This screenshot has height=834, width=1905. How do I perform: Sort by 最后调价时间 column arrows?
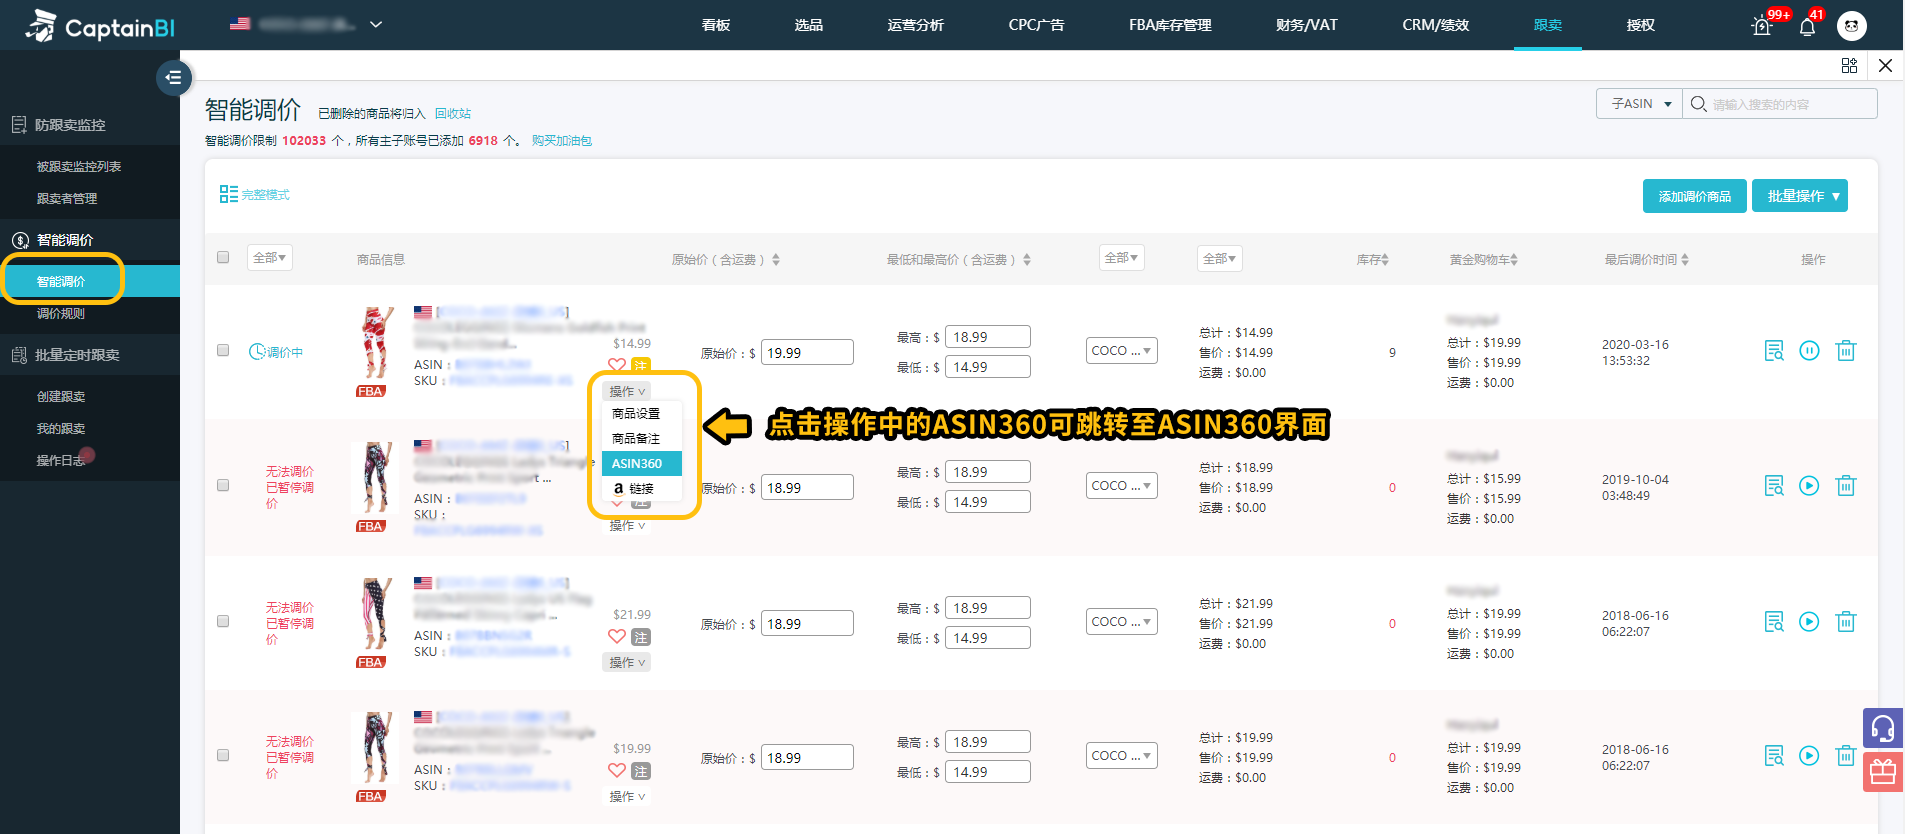[x=1685, y=260]
